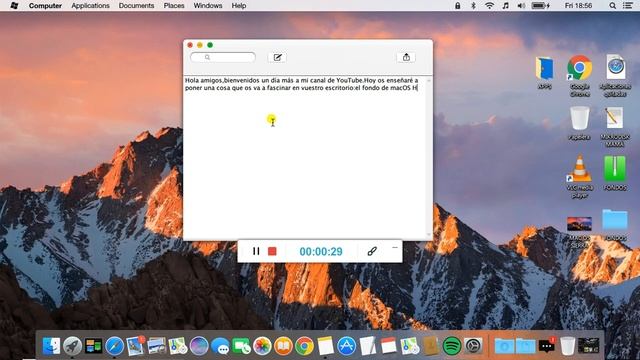Open Messages blue bubble in the dock

220,346
